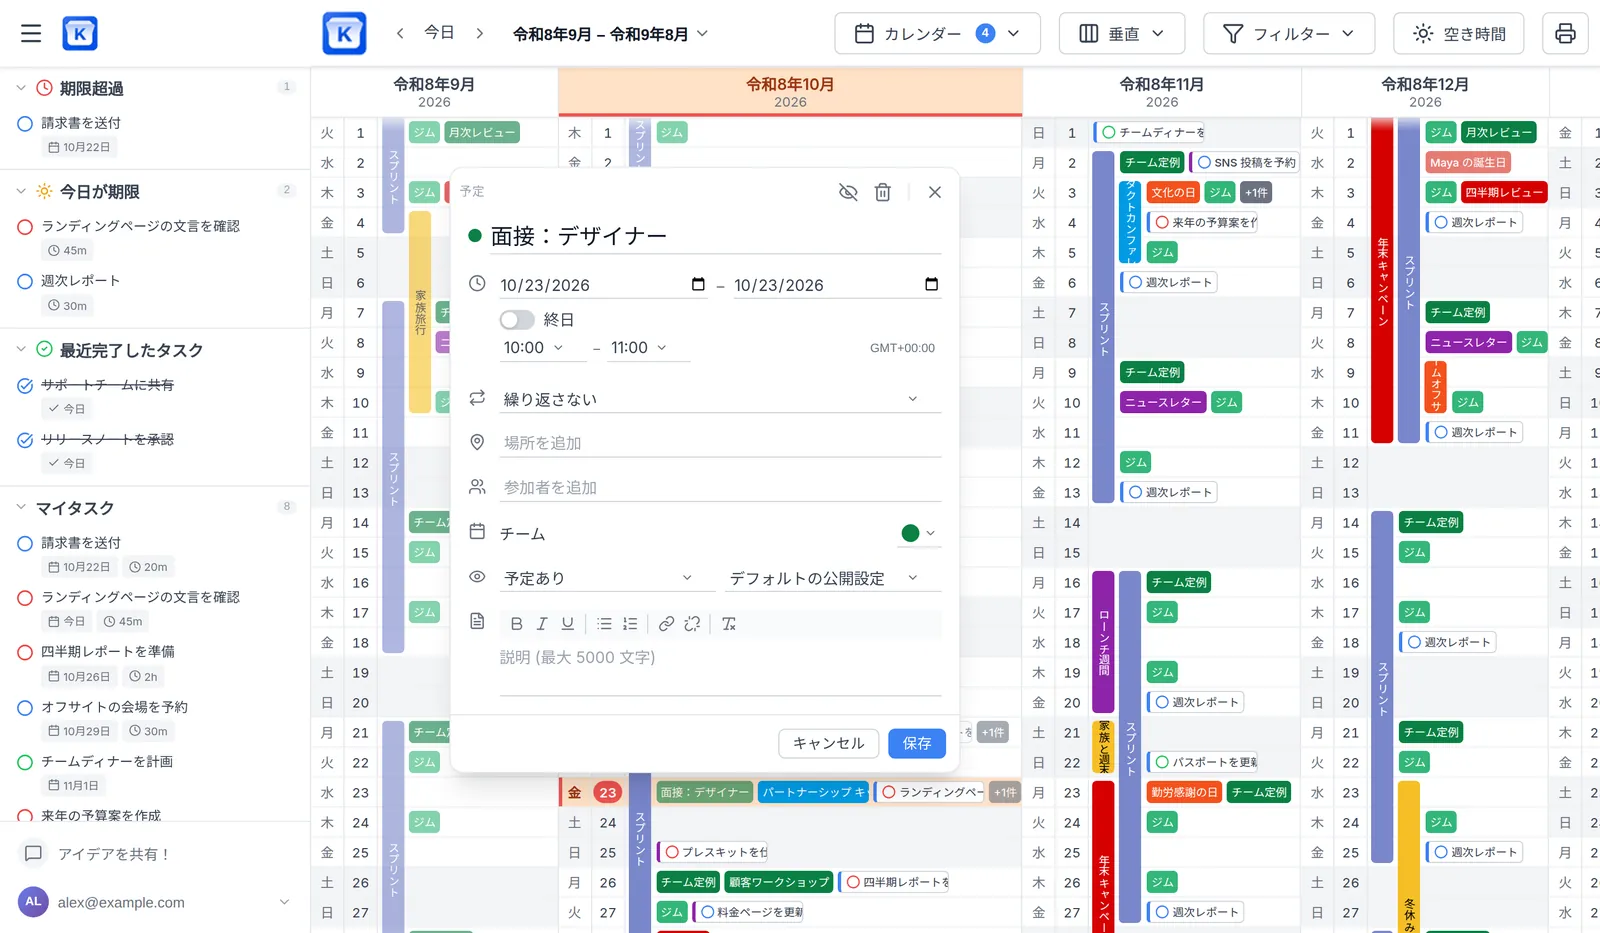The width and height of the screenshot is (1600, 933).
Task: Open the hamburger menu
Action: pos(31,33)
